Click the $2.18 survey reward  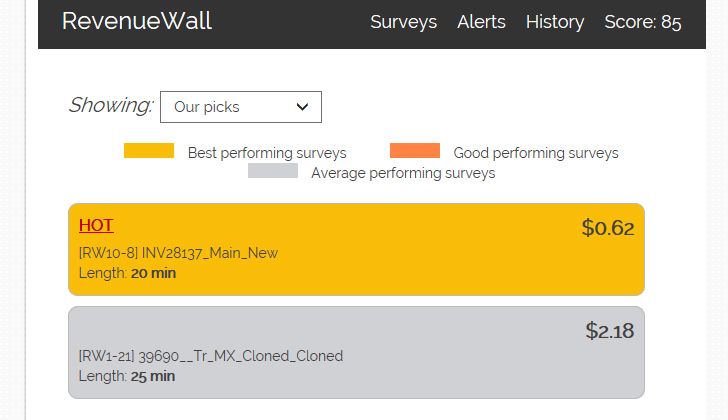pyautogui.click(x=609, y=331)
